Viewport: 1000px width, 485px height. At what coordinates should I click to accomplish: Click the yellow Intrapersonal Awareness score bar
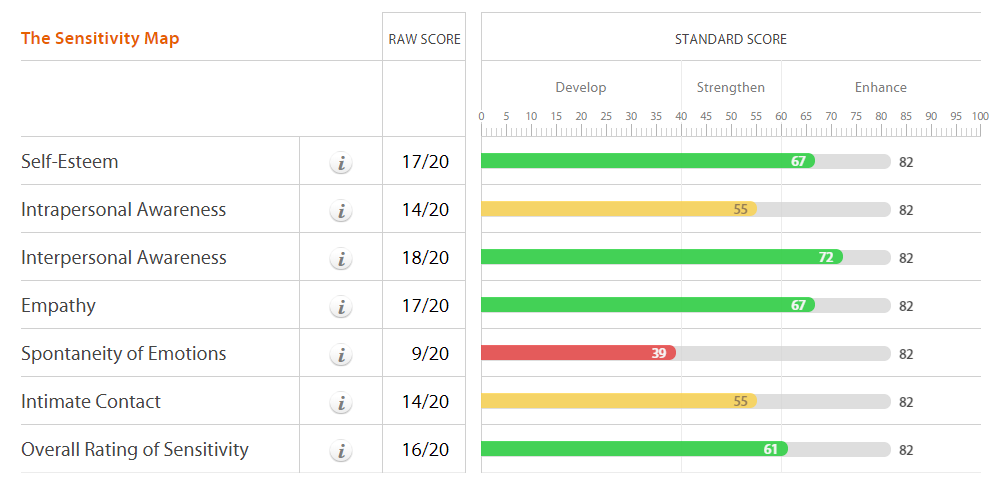click(x=618, y=209)
